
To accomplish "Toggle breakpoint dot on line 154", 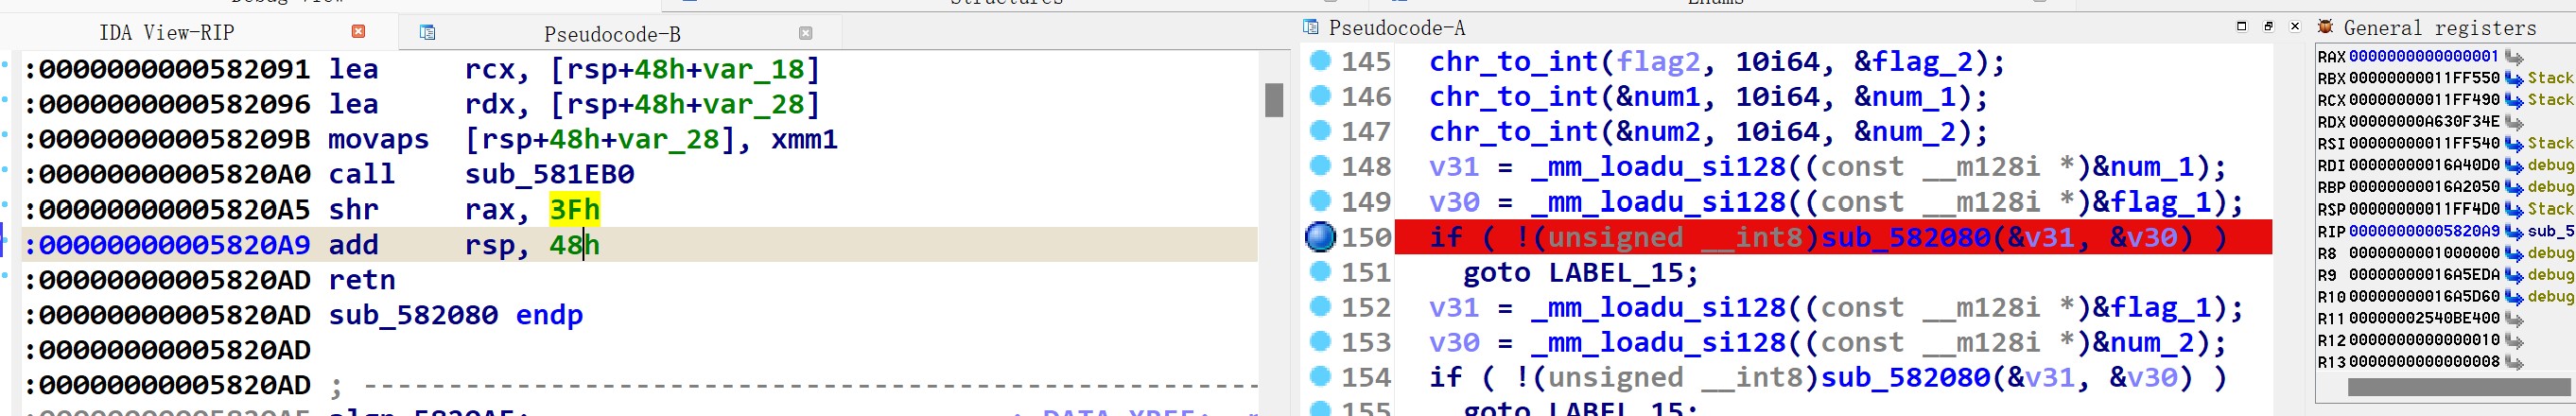I will click(x=1320, y=377).
